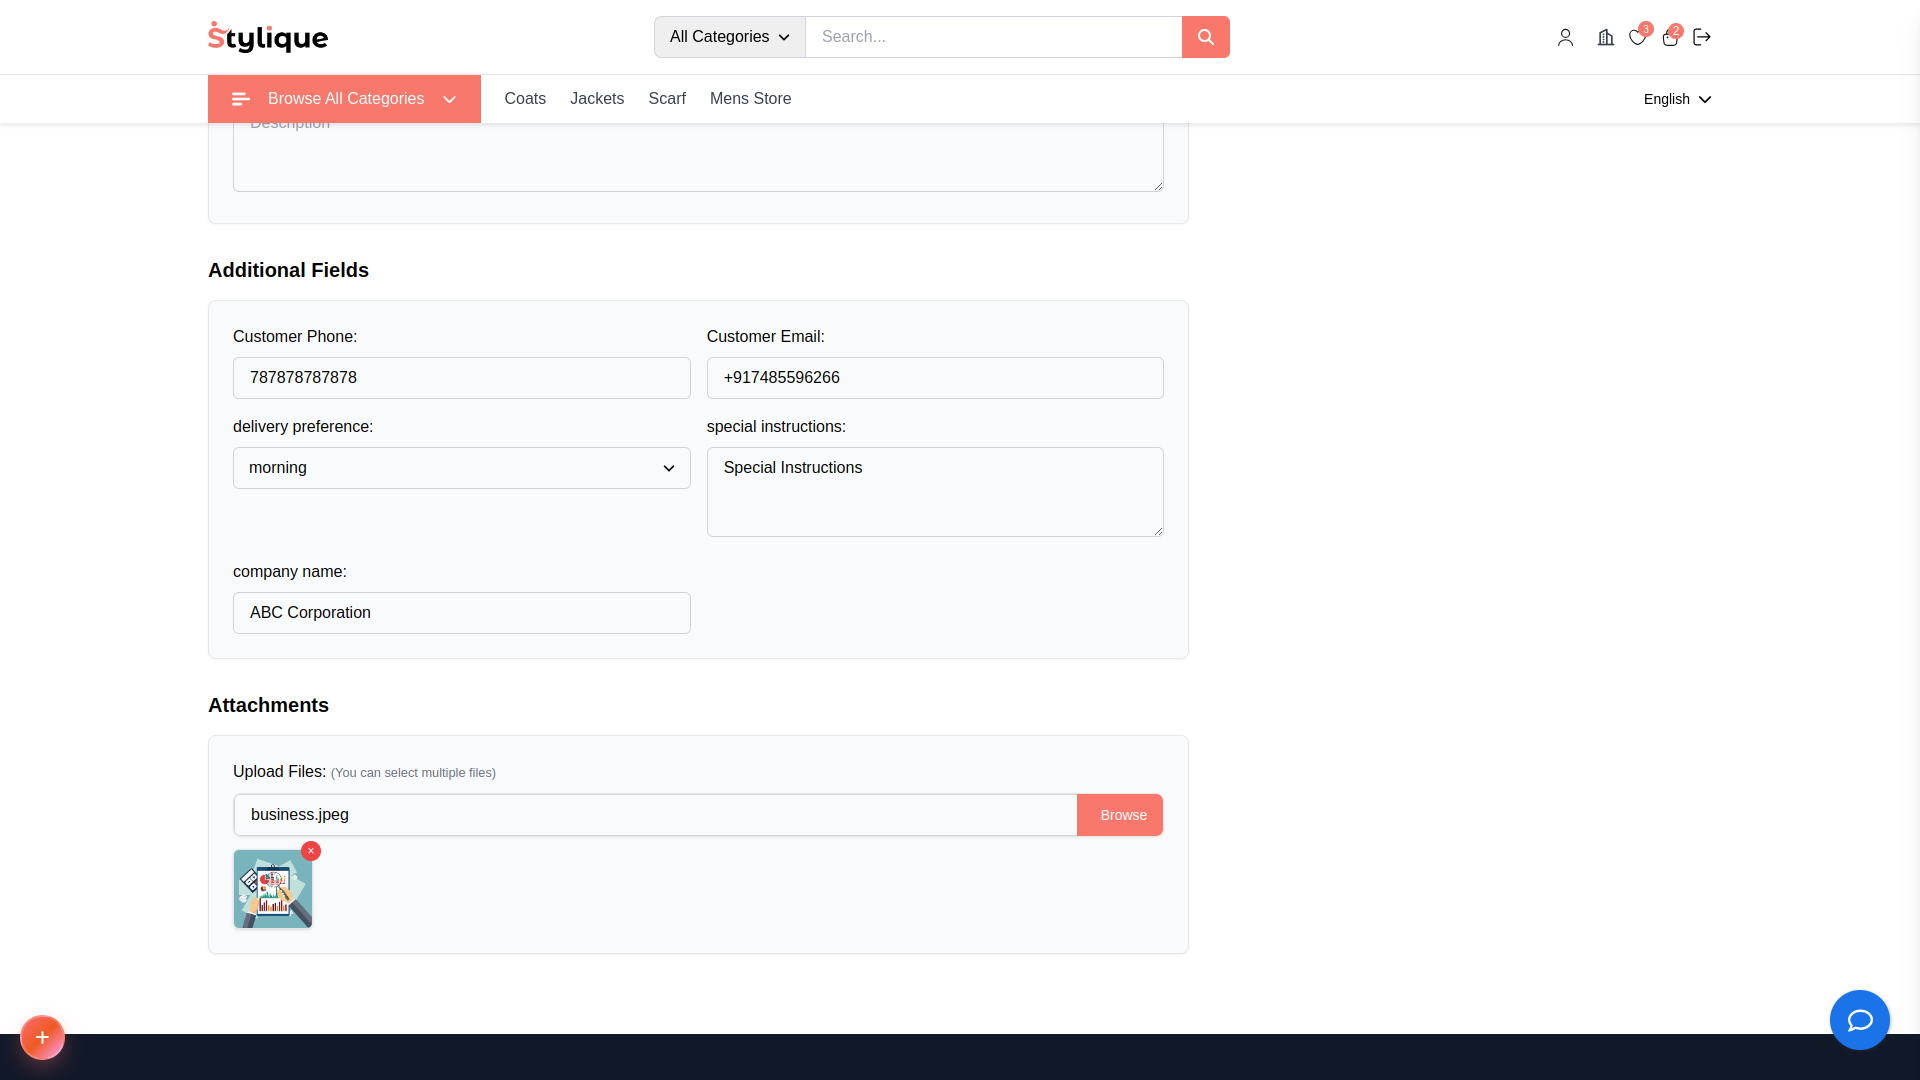Click the special instructions text area
The height and width of the screenshot is (1080, 1920).
[x=935, y=492]
